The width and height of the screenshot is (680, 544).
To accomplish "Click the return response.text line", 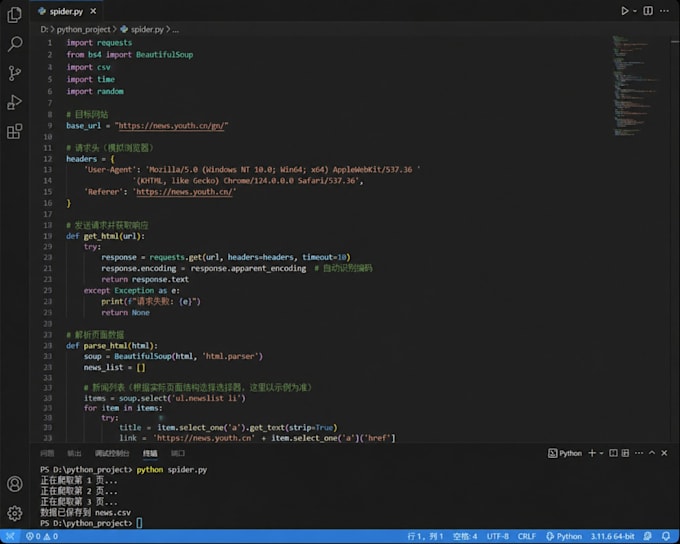I will pos(145,279).
